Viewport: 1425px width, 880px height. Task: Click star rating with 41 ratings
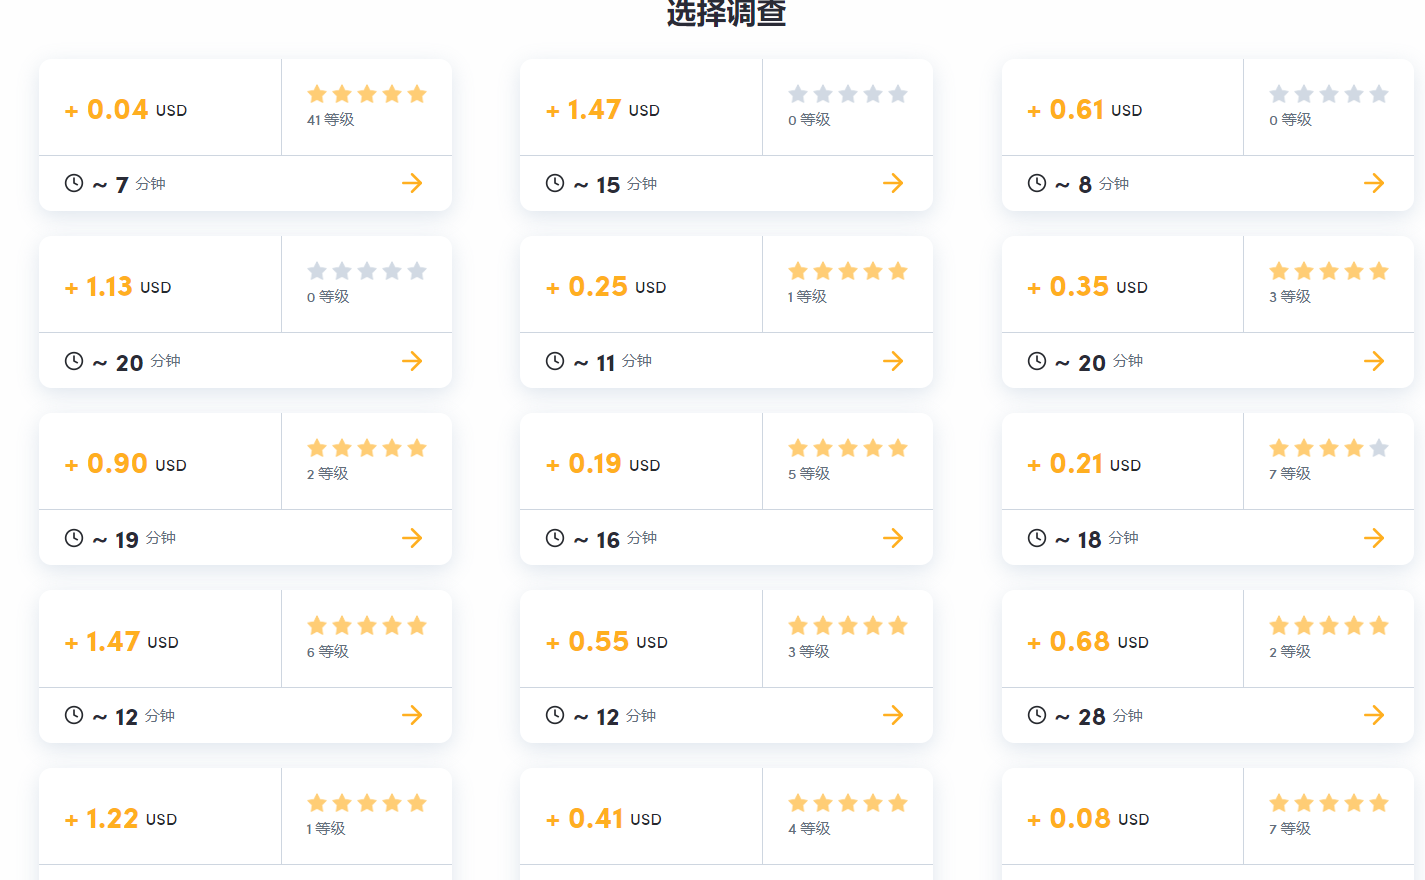[367, 94]
